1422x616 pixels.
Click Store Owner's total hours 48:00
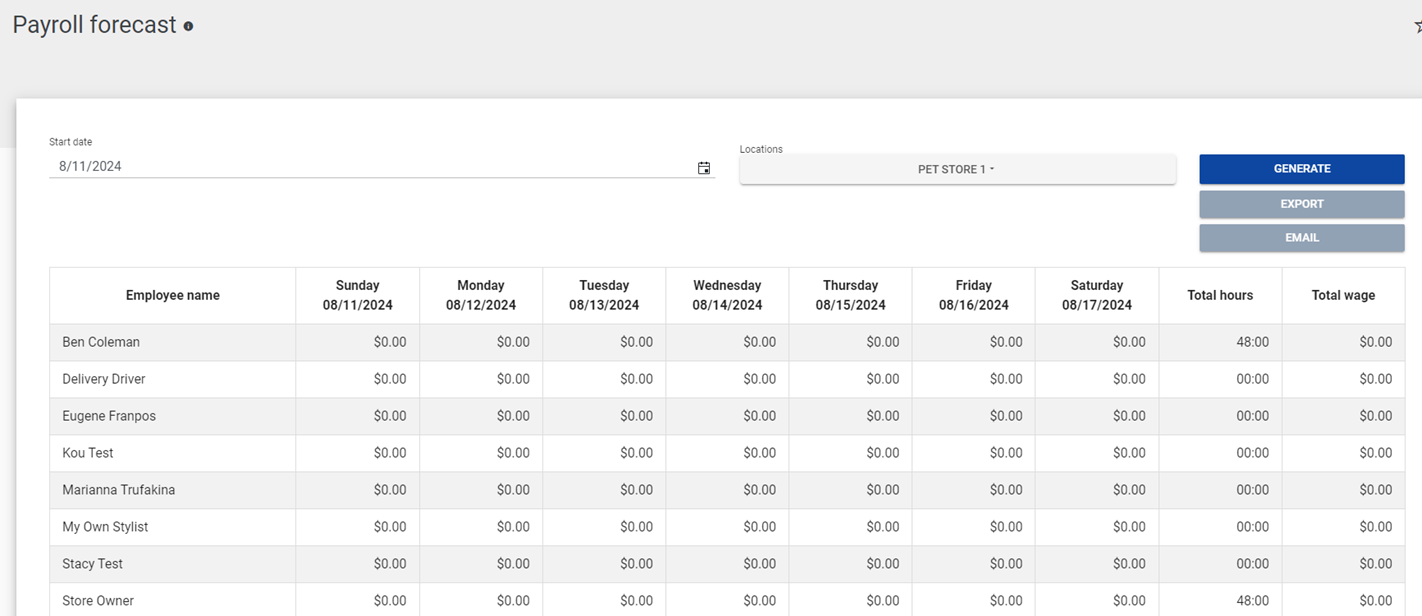pyautogui.click(x=1252, y=601)
